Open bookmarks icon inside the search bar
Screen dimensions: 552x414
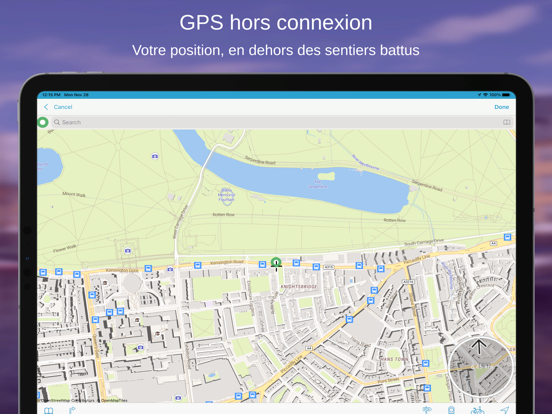pyautogui.click(x=506, y=122)
